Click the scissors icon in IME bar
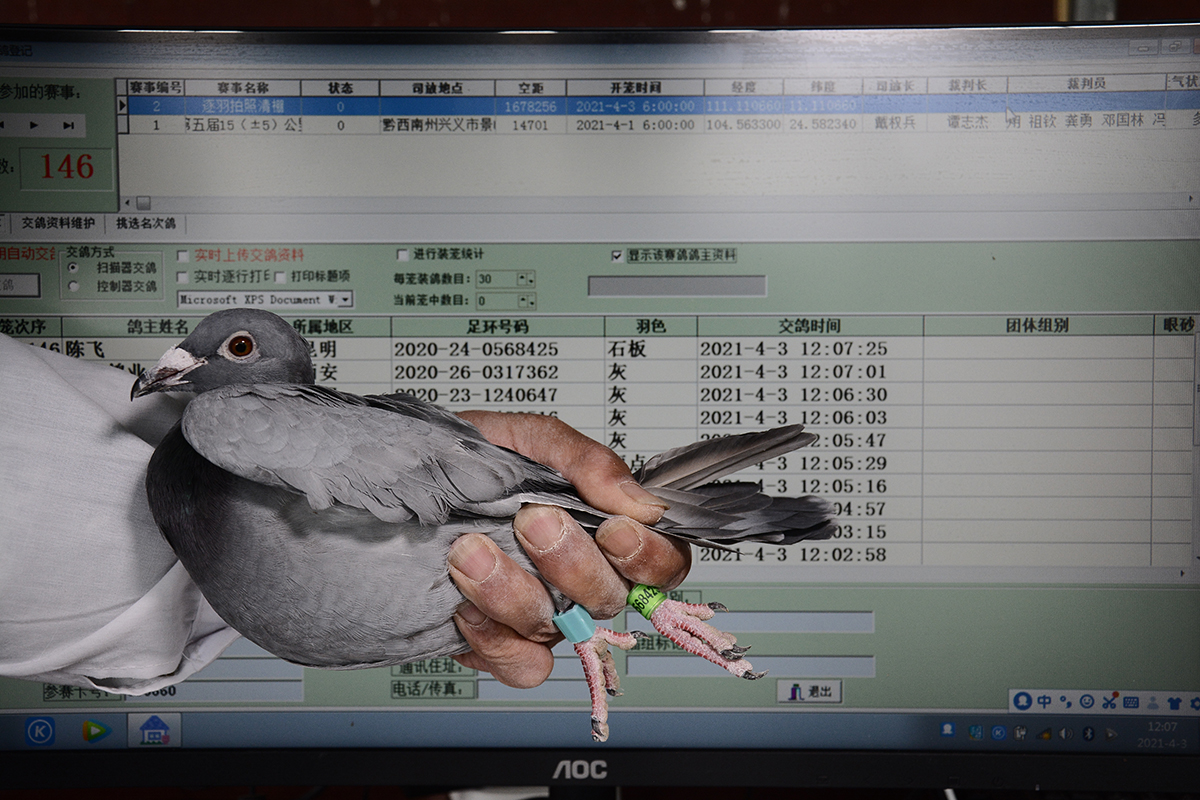This screenshot has height=800, width=1200. 1109,701
